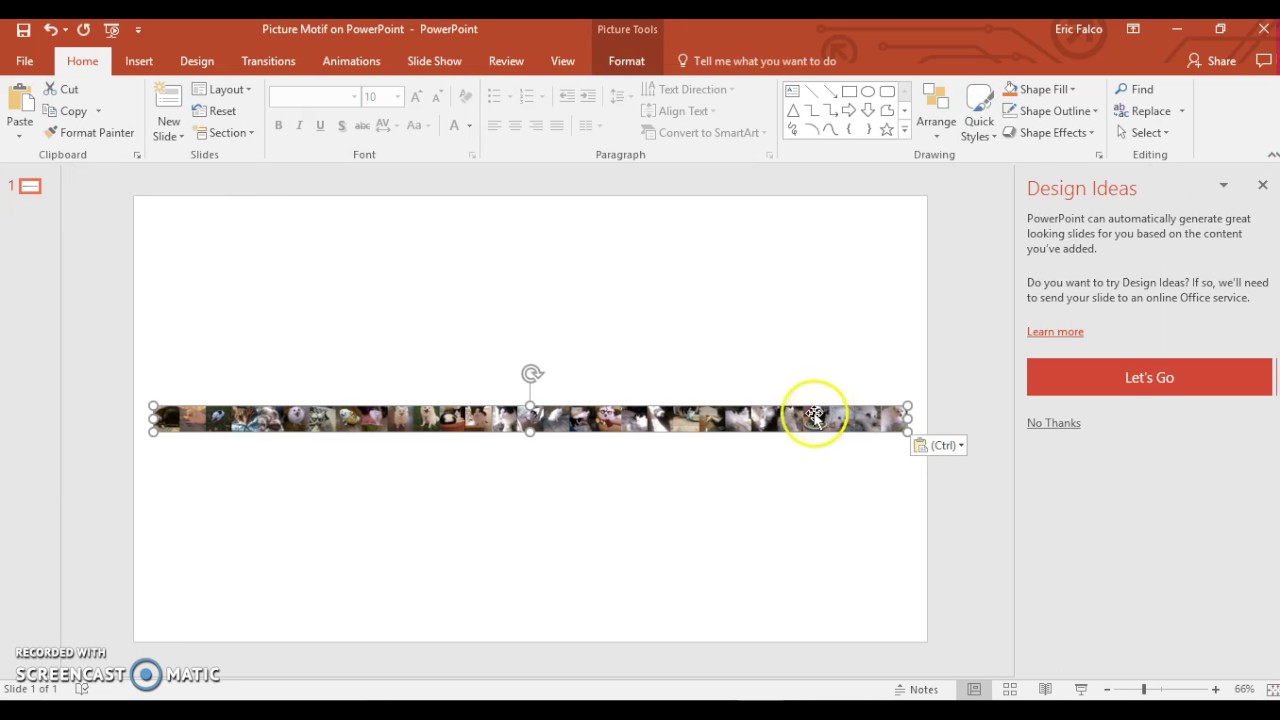The width and height of the screenshot is (1280, 720).
Task: Open the Section dropdown
Action: 224,132
